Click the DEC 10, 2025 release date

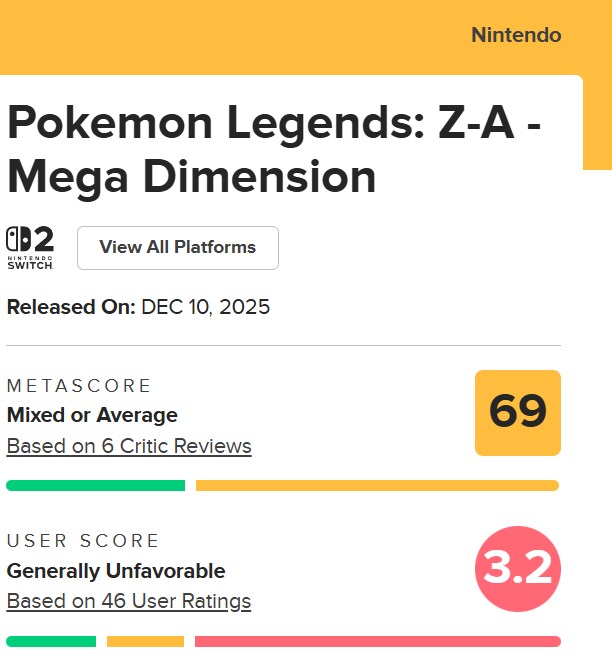[206, 307]
